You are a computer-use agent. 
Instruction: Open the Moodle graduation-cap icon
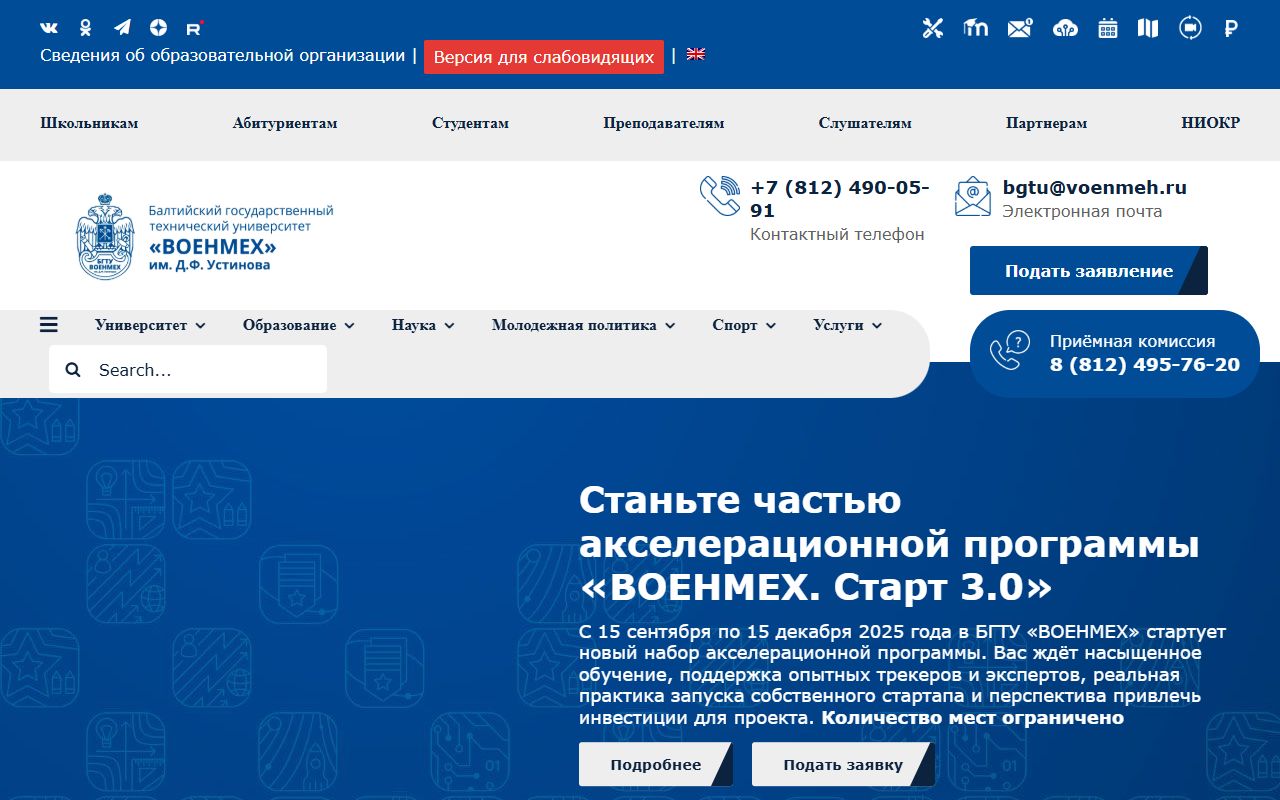point(976,28)
